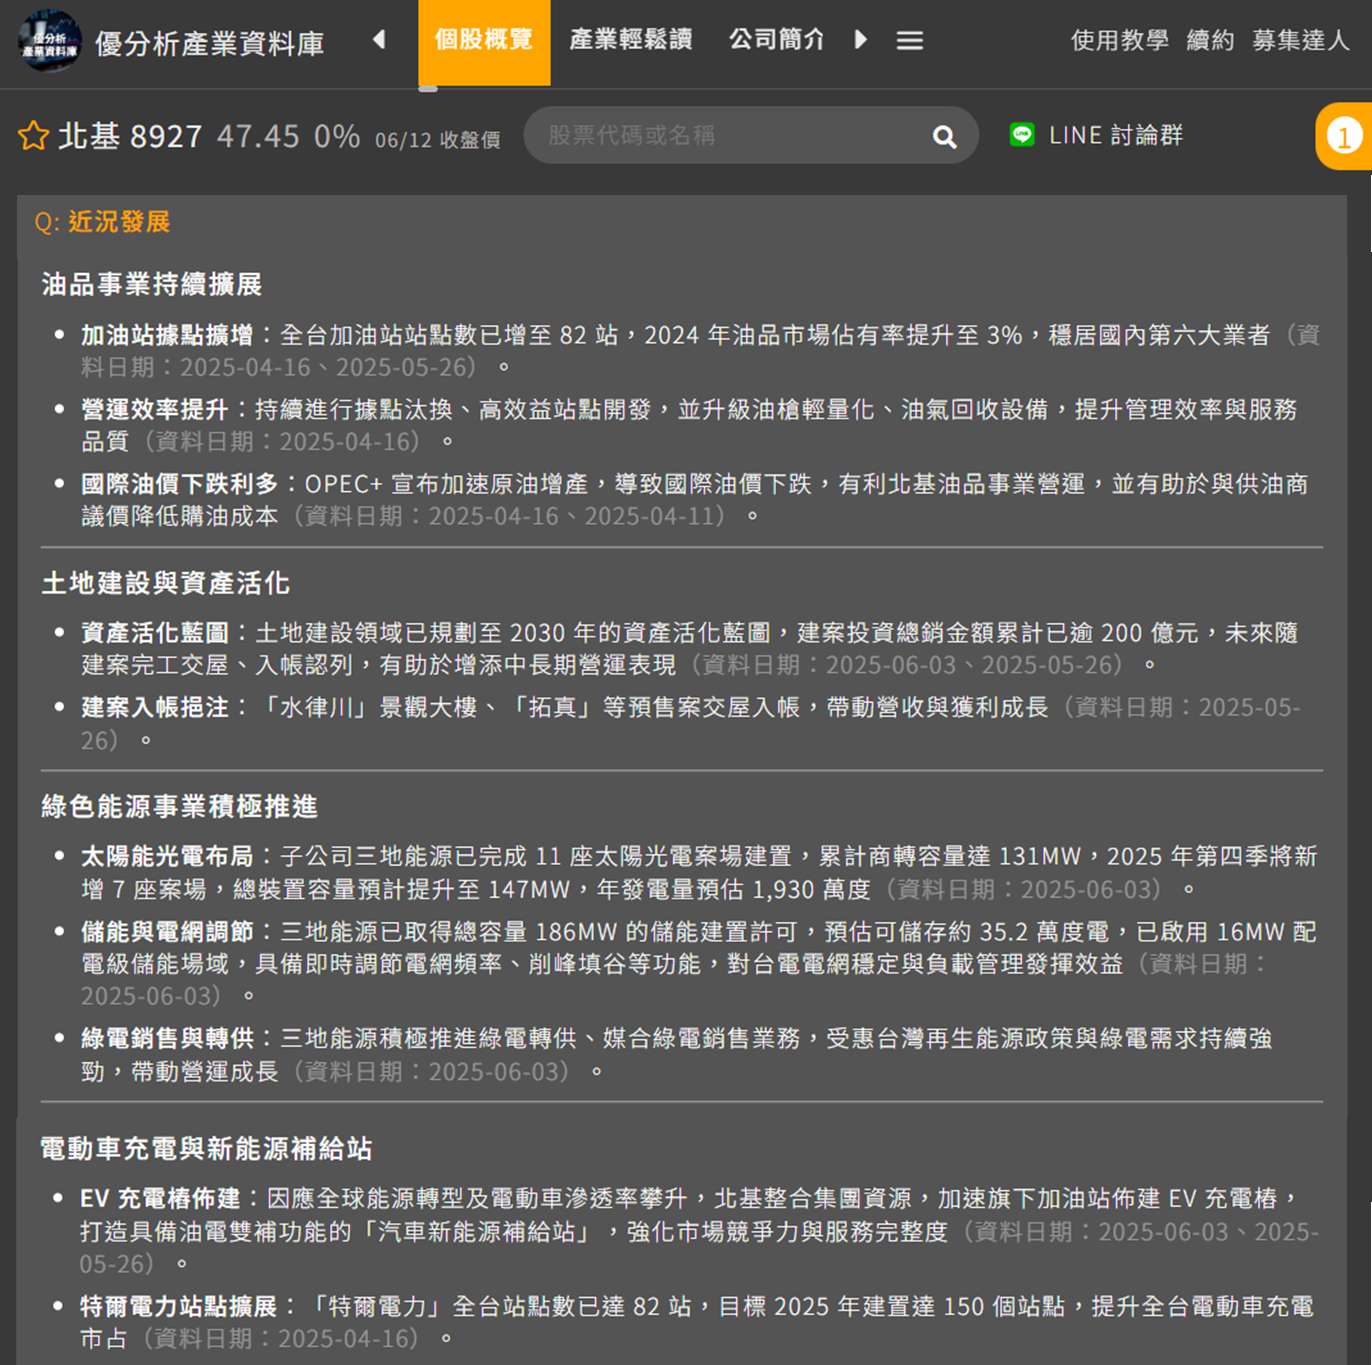Click the stock code or name search field
1372x1365 pixels.
point(750,135)
